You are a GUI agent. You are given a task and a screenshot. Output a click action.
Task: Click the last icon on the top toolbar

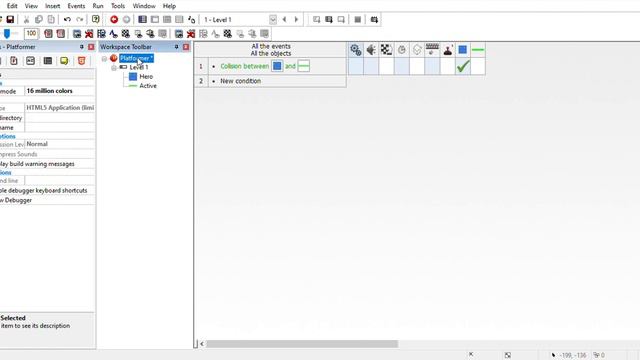click(x=374, y=19)
